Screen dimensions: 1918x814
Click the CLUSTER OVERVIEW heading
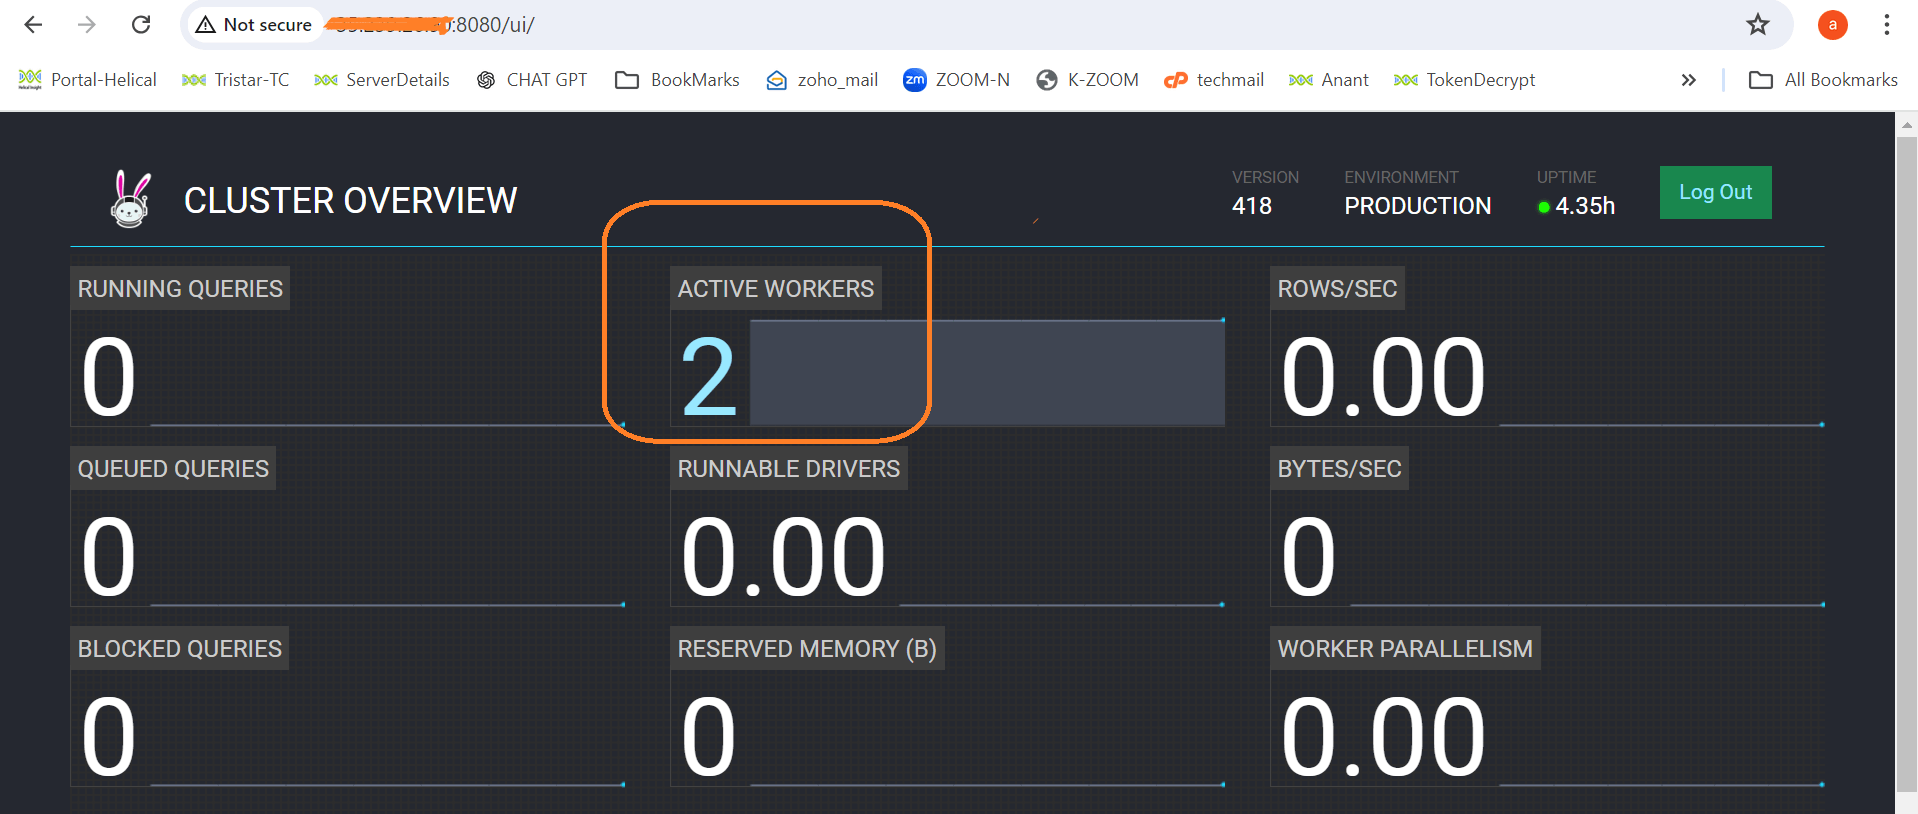tap(350, 201)
